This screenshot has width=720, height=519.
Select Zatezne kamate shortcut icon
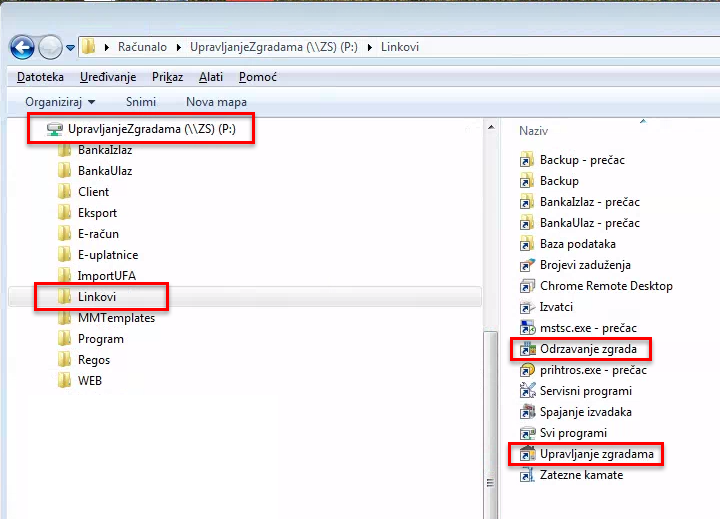tap(527, 475)
